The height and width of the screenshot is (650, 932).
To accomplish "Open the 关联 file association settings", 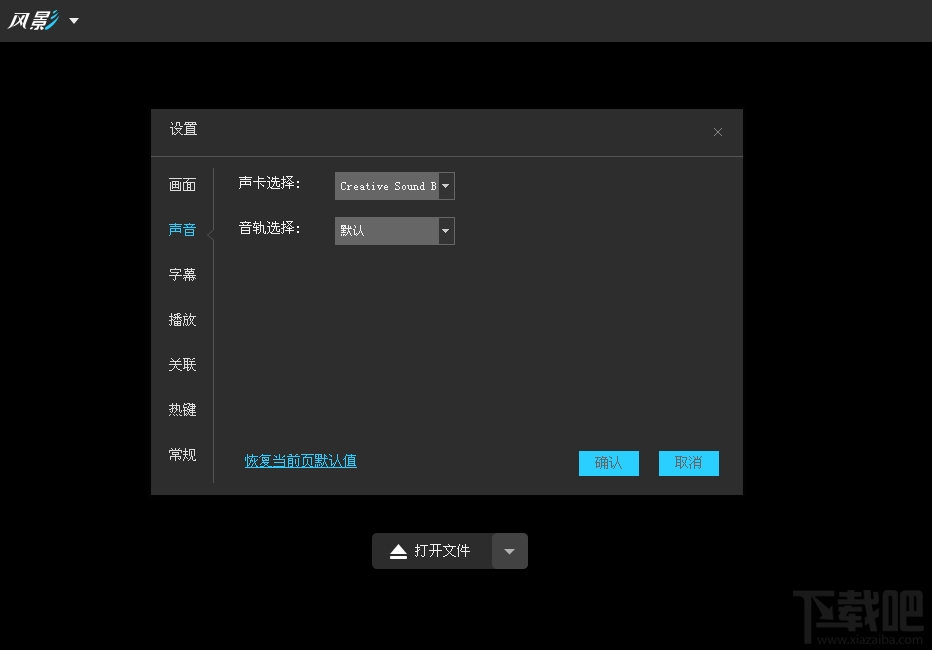I will coord(182,364).
